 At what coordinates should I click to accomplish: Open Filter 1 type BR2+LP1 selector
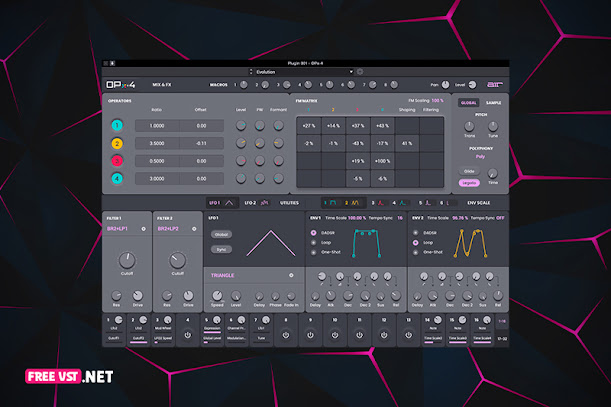coord(117,229)
